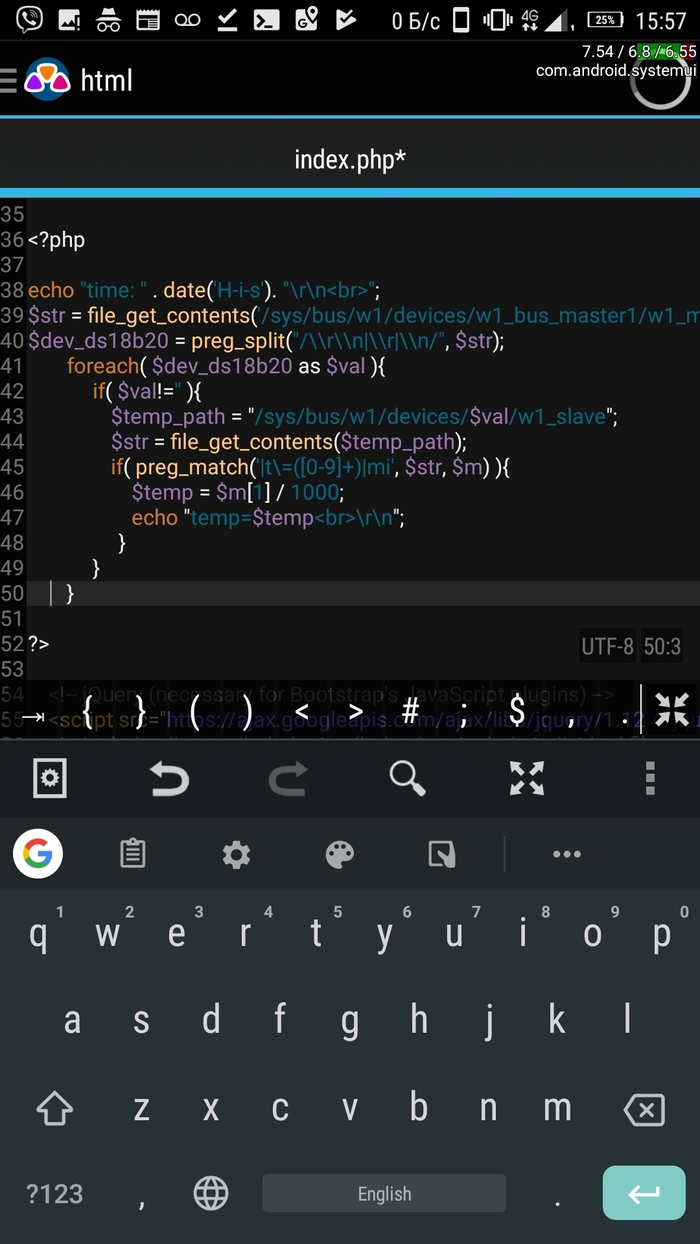Image resolution: width=700 pixels, height=1244 pixels.
Task: Toggle shift key on keyboard
Action: pyautogui.click(x=54, y=1108)
